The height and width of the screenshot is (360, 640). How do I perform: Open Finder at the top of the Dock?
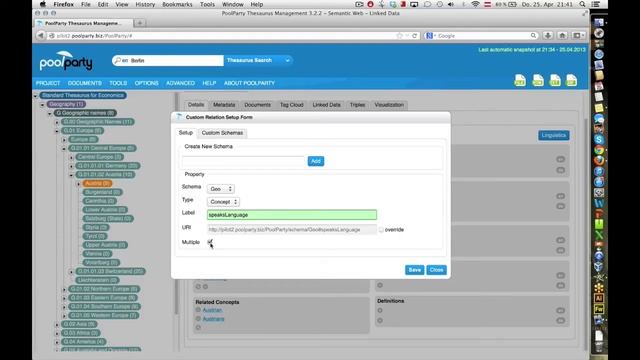pyautogui.click(x=599, y=22)
